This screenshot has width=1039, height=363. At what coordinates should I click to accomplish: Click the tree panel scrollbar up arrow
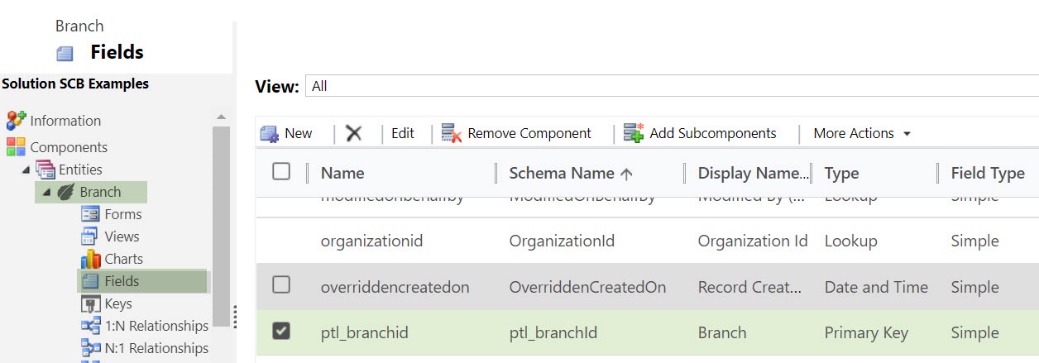point(221,117)
